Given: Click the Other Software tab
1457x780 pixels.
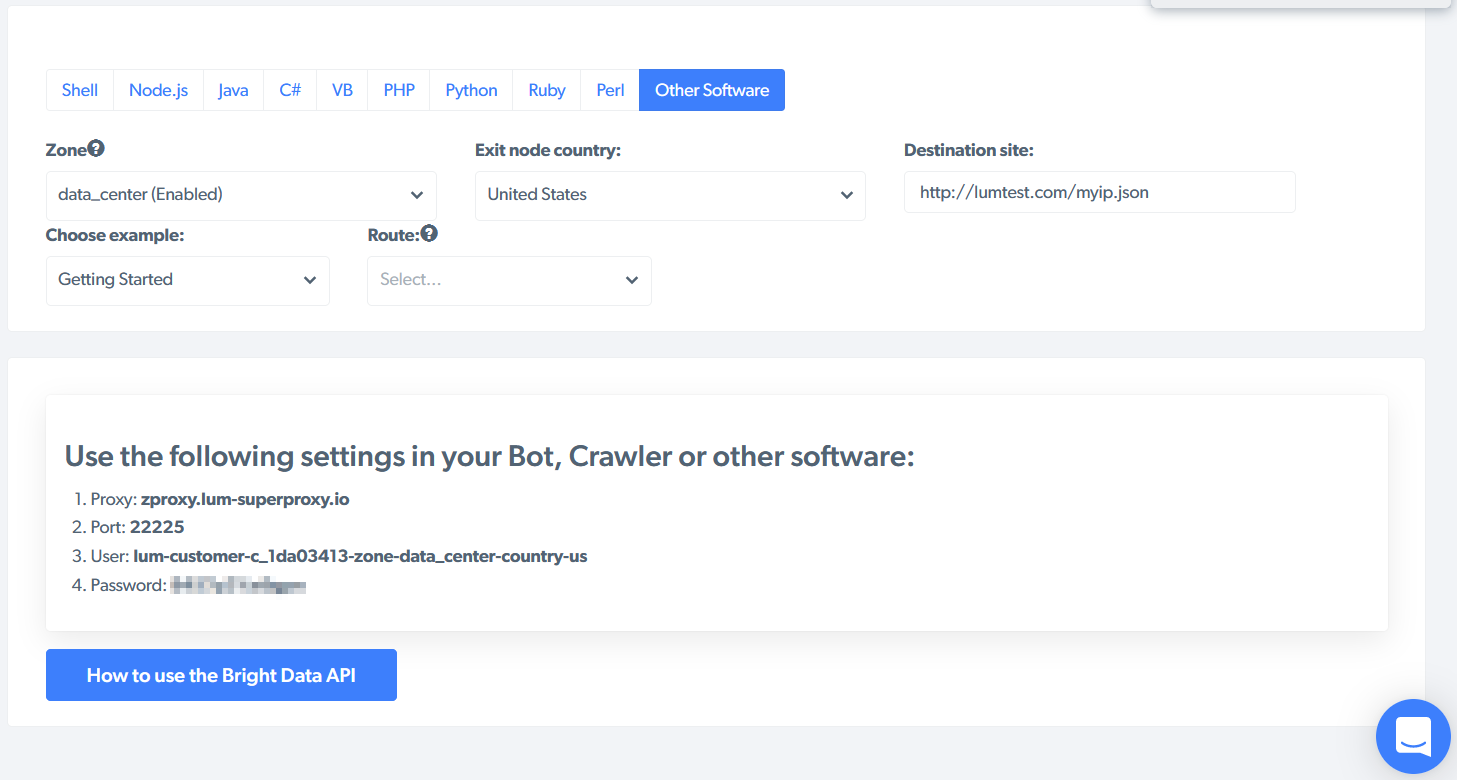Looking at the screenshot, I should 712,90.
